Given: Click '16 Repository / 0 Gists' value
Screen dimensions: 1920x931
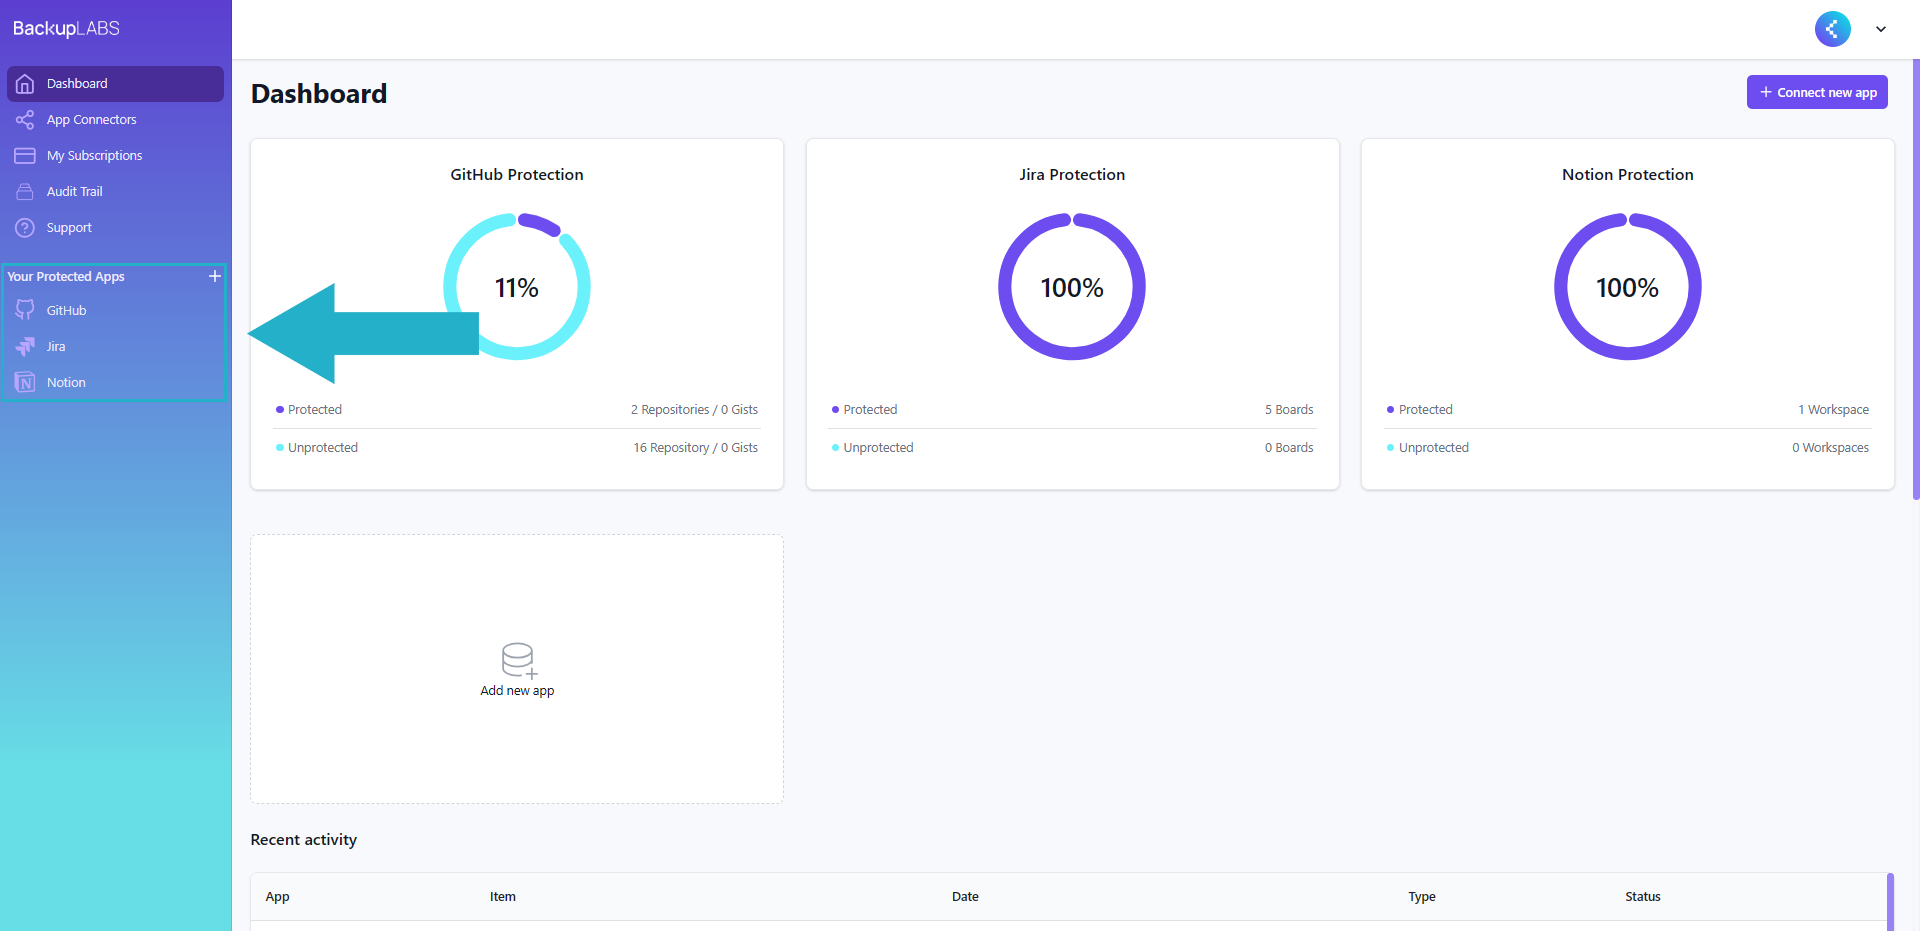Looking at the screenshot, I should pos(695,448).
